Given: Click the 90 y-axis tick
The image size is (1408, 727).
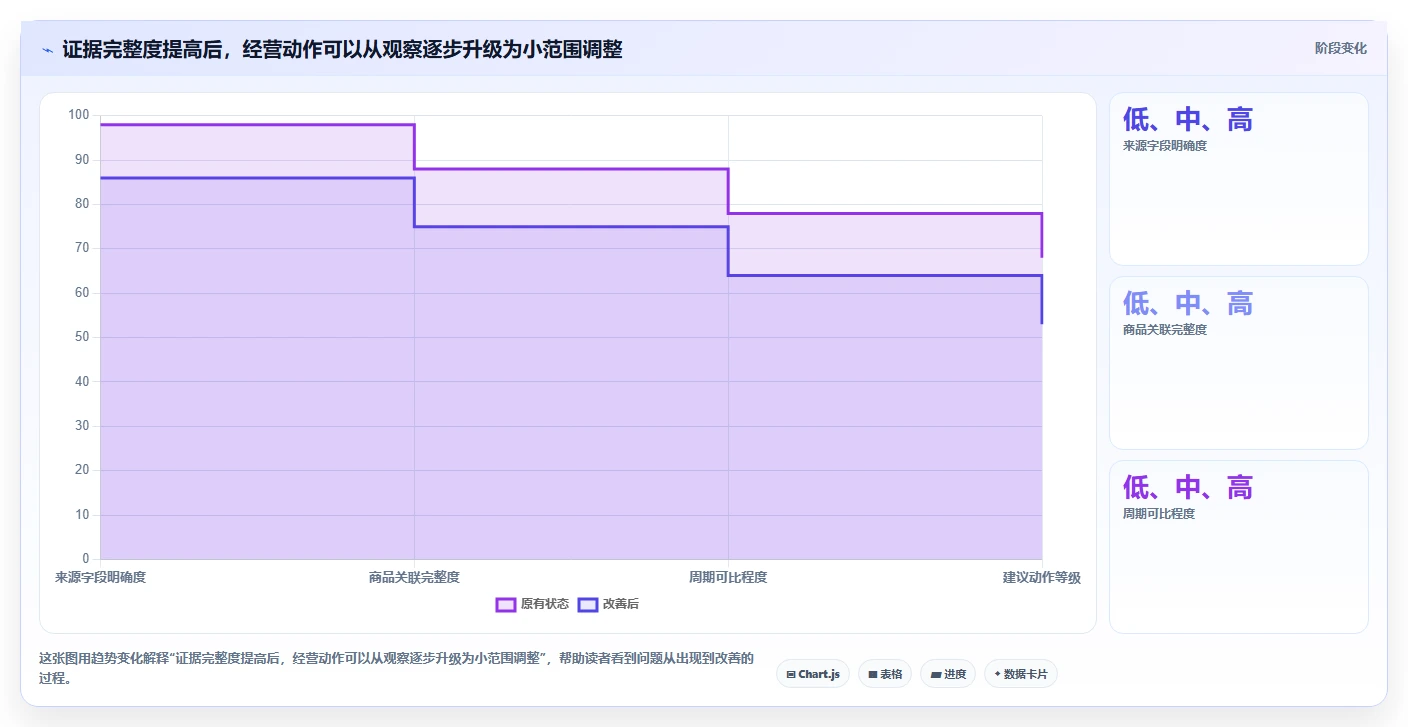Looking at the screenshot, I should tap(82, 160).
